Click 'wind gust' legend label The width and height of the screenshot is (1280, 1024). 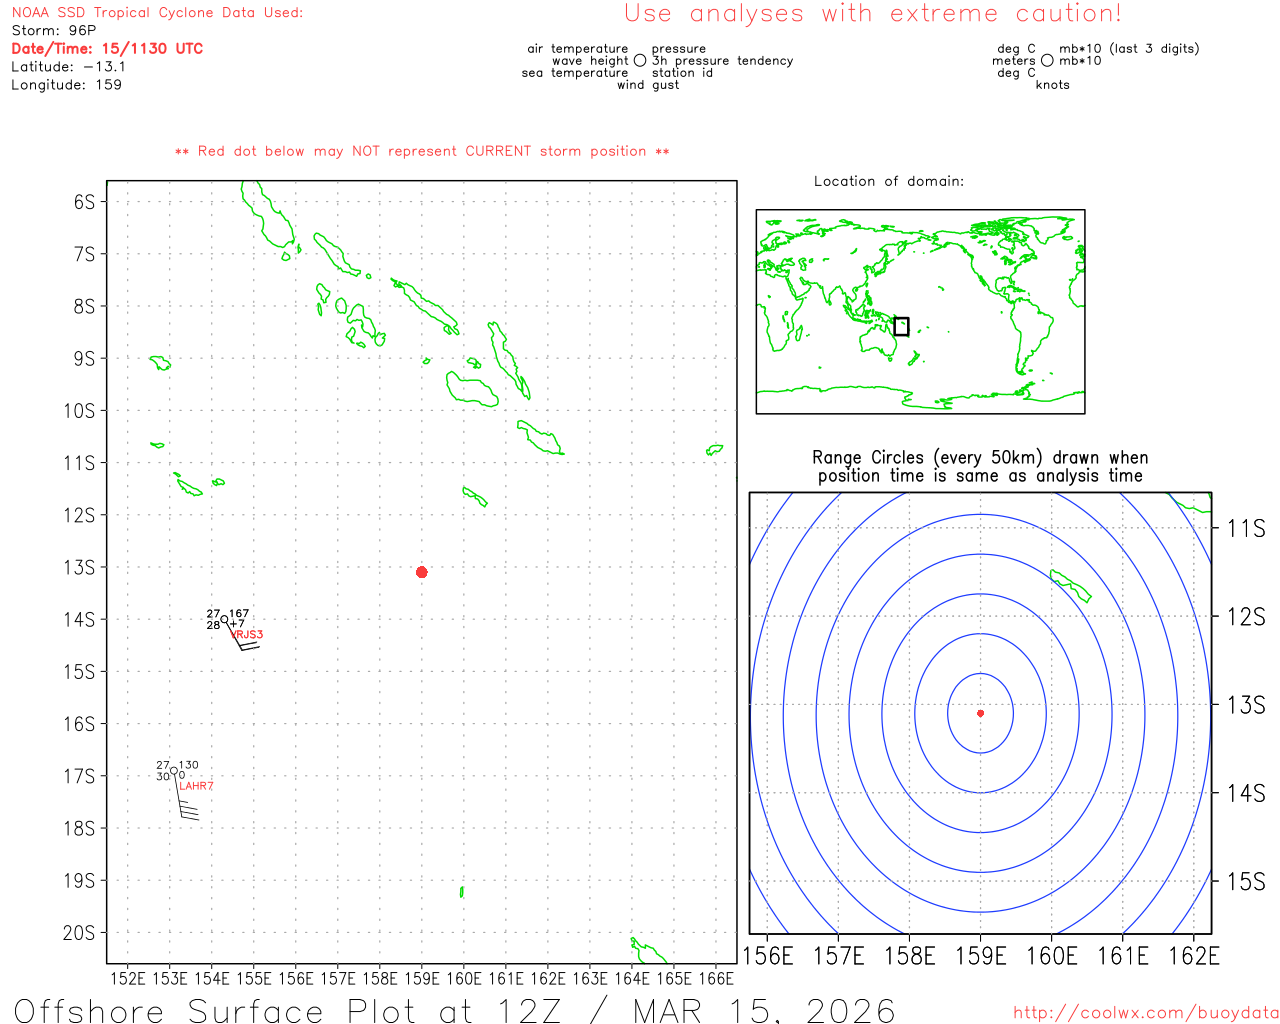[648, 84]
